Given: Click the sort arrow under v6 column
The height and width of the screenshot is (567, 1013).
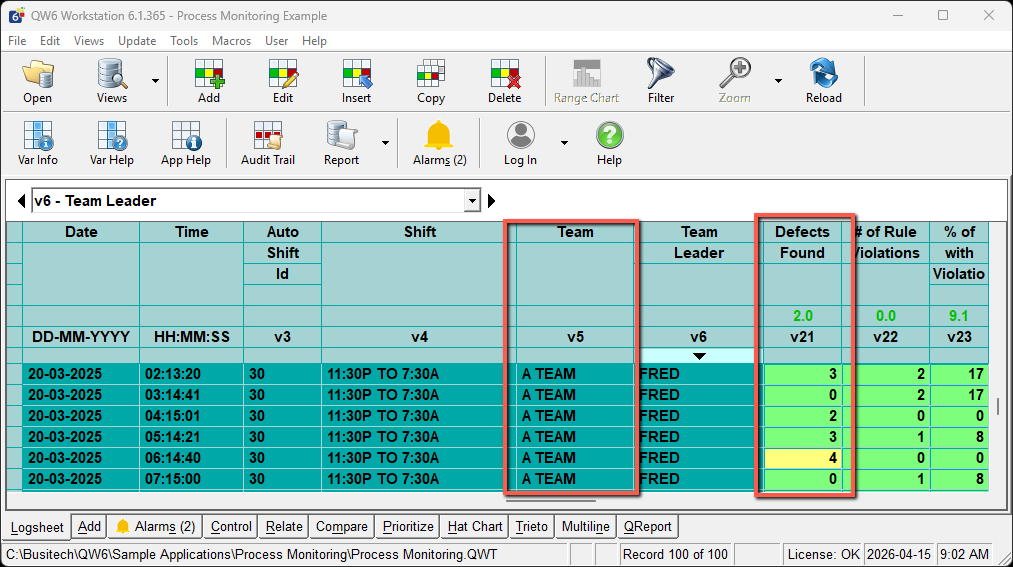Looking at the screenshot, I should pyautogui.click(x=698, y=356).
